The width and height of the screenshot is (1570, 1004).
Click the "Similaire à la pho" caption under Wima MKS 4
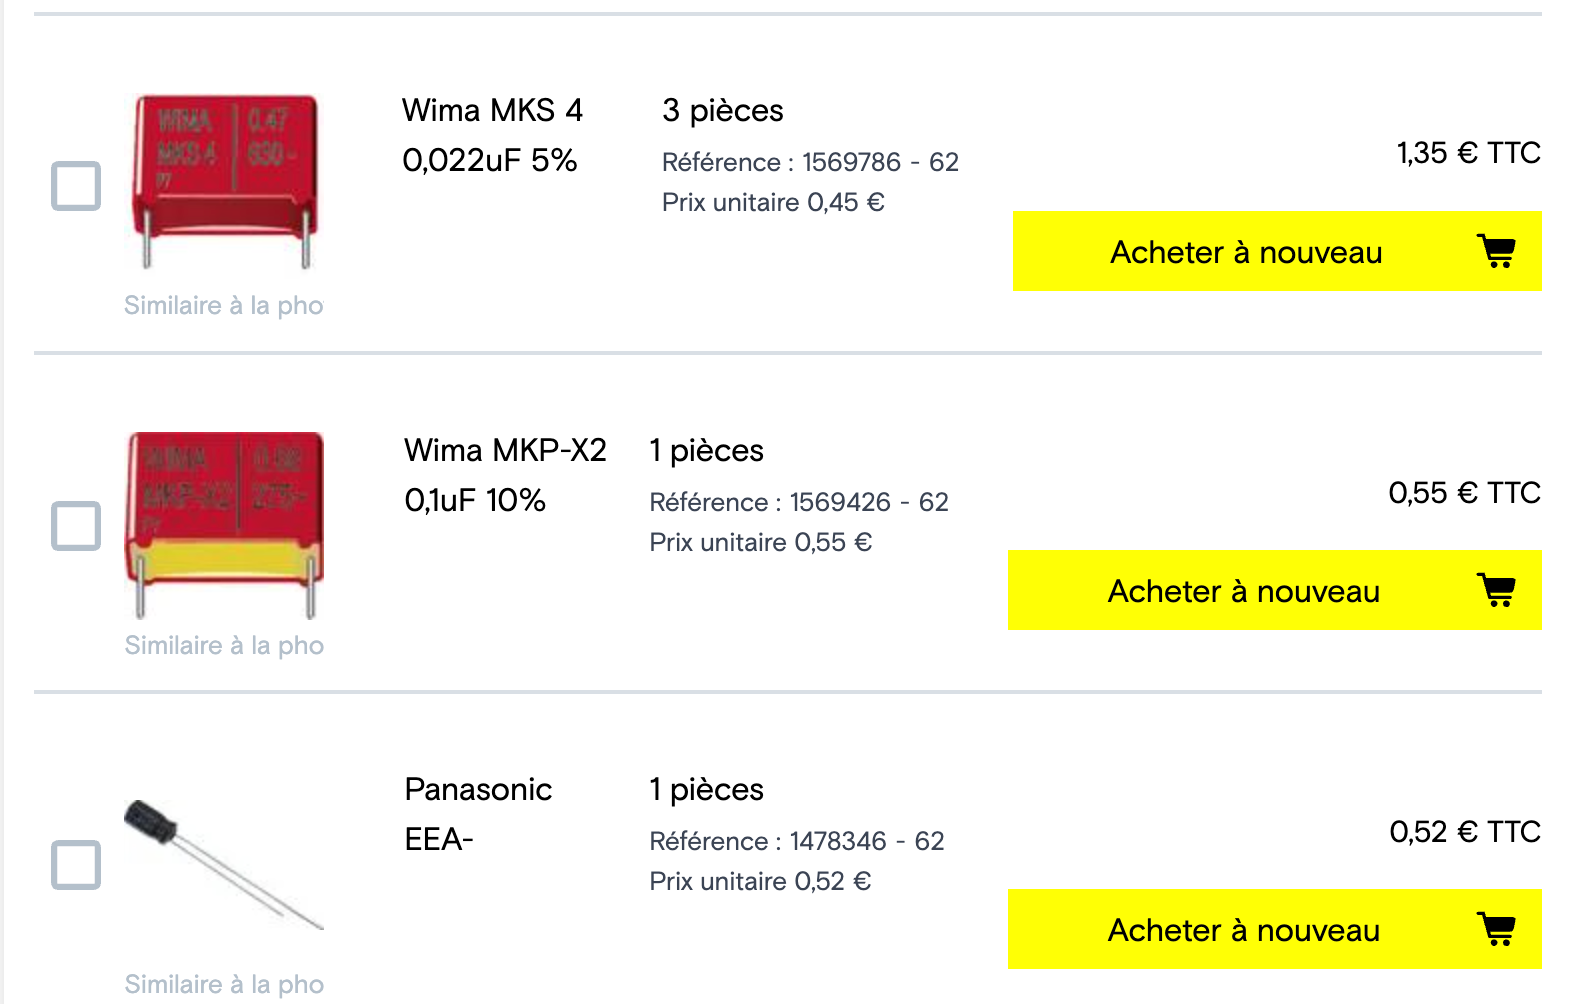(x=224, y=306)
